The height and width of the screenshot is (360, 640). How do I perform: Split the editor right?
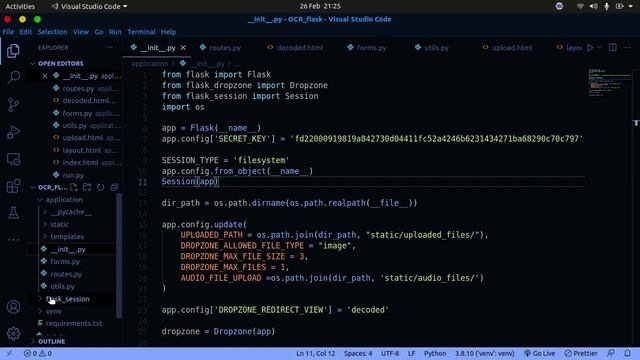613,47
